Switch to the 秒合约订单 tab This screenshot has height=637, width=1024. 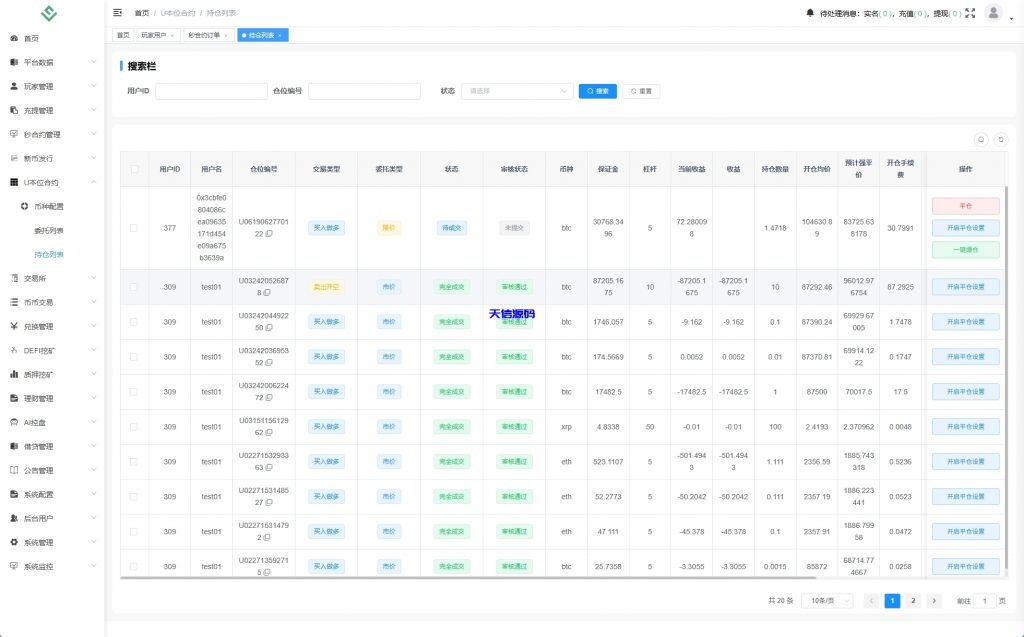coord(208,35)
